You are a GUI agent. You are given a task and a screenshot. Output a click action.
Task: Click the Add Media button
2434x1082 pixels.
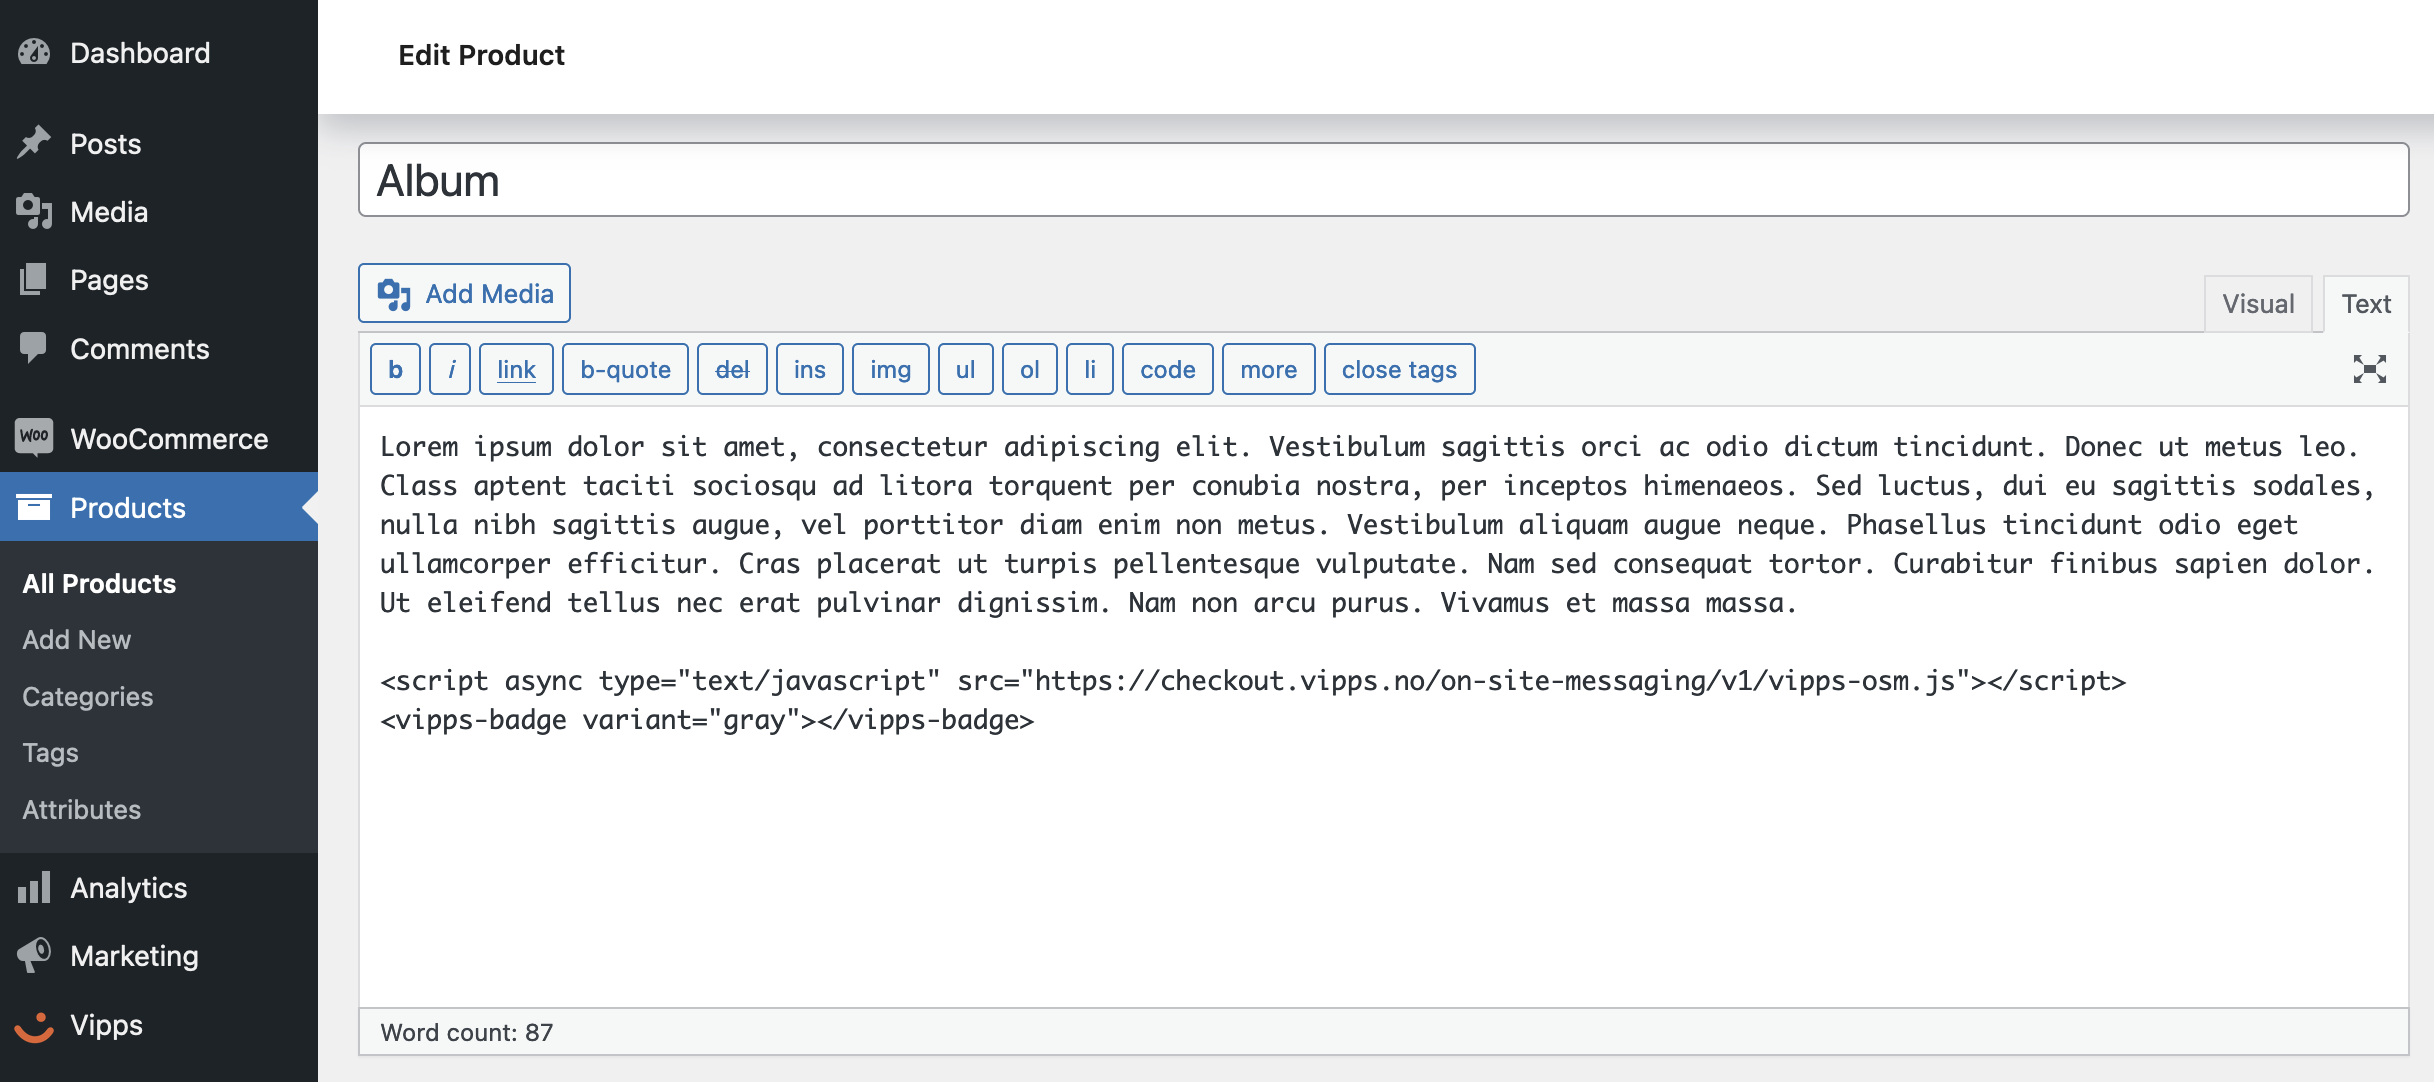[464, 293]
